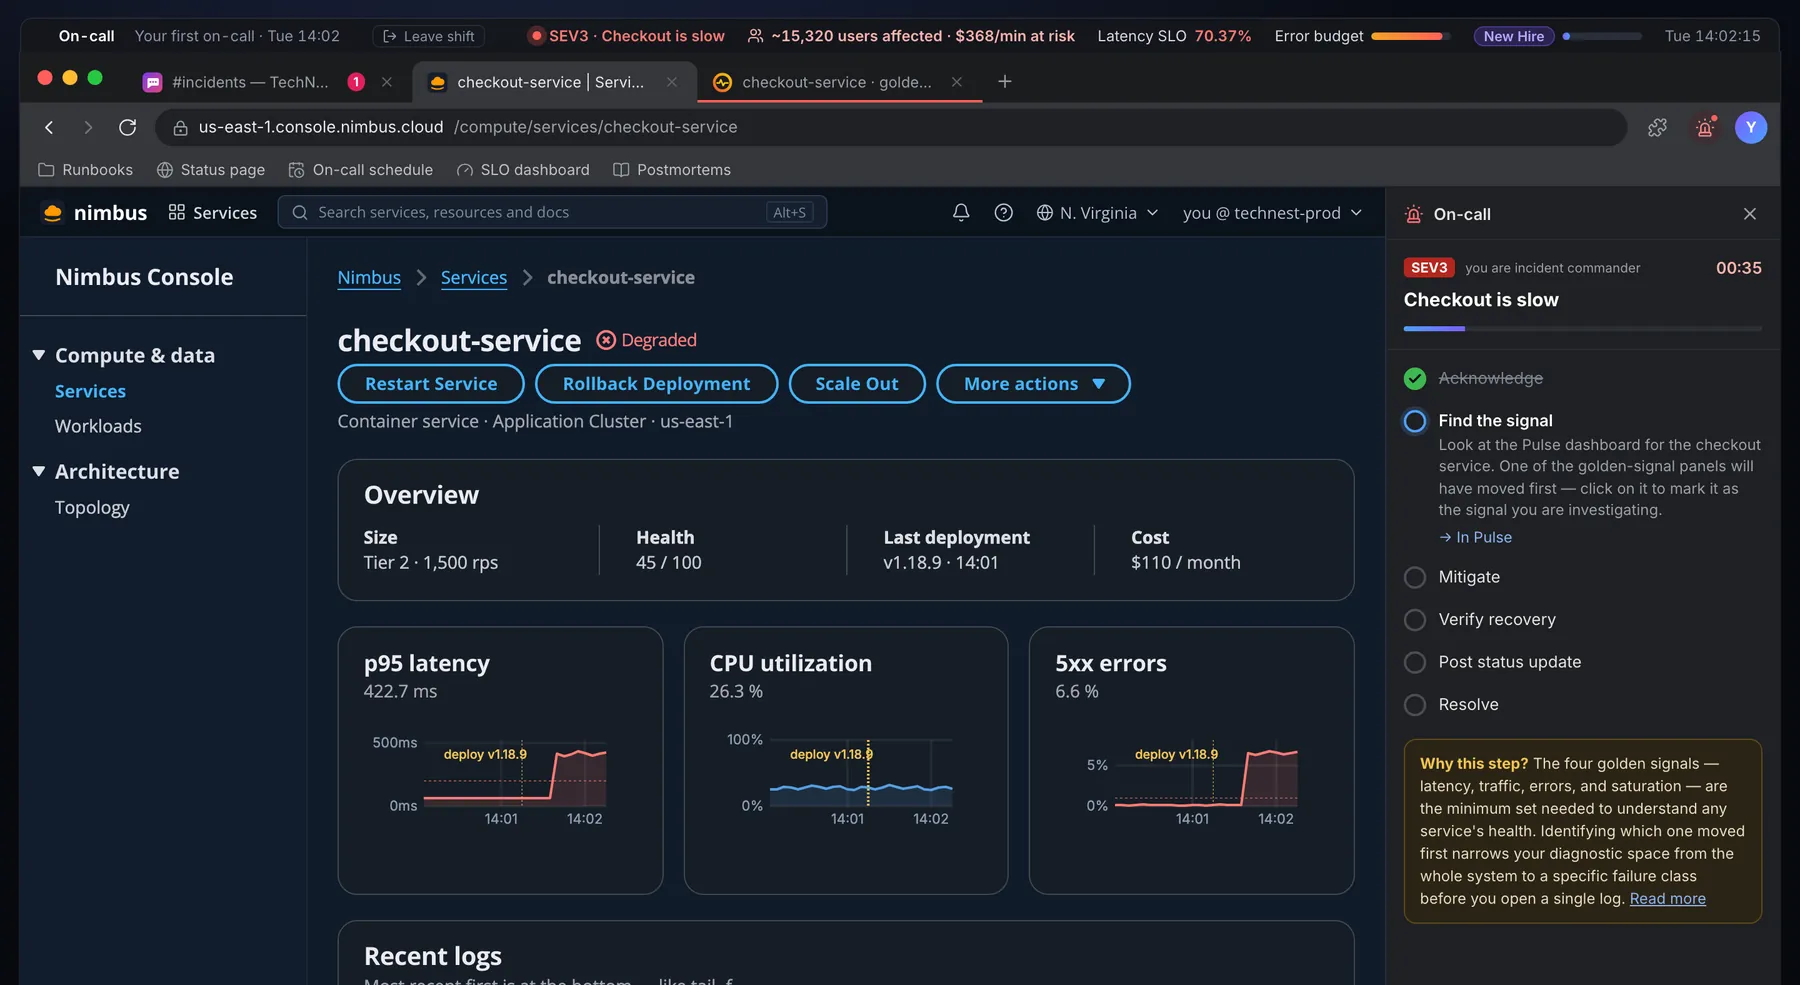The width and height of the screenshot is (1800, 985).
Task: Collapse the Compute & data section
Action: tap(39, 355)
